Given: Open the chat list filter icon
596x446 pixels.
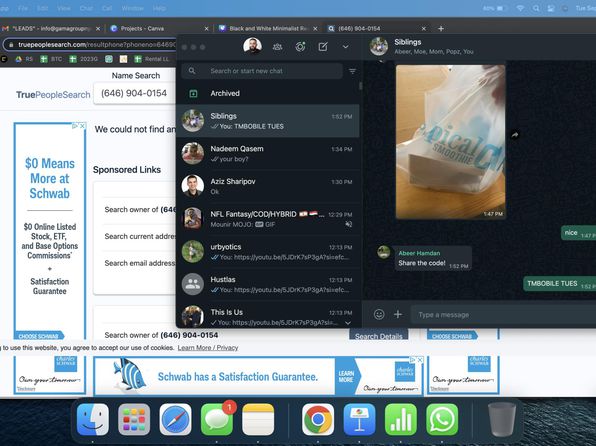Looking at the screenshot, I should pyautogui.click(x=352, y=71).
